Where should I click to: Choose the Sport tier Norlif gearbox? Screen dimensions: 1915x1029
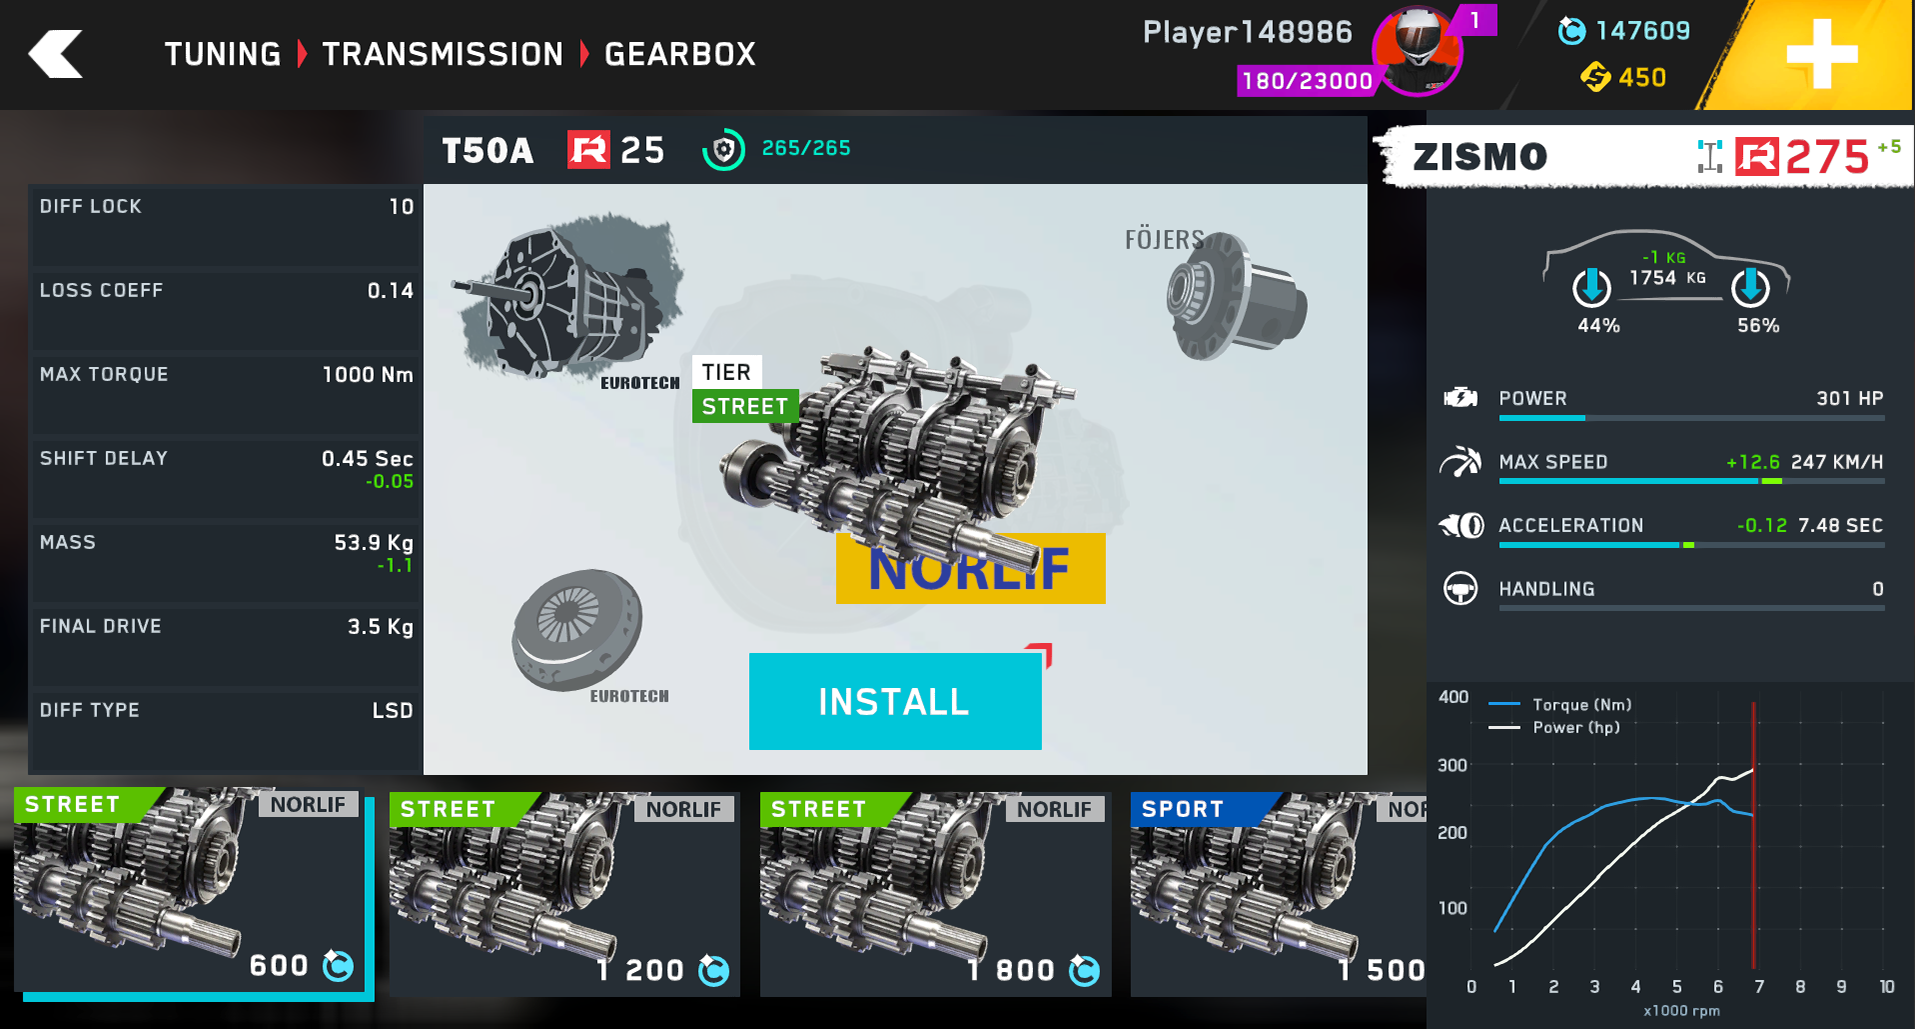1278,894
